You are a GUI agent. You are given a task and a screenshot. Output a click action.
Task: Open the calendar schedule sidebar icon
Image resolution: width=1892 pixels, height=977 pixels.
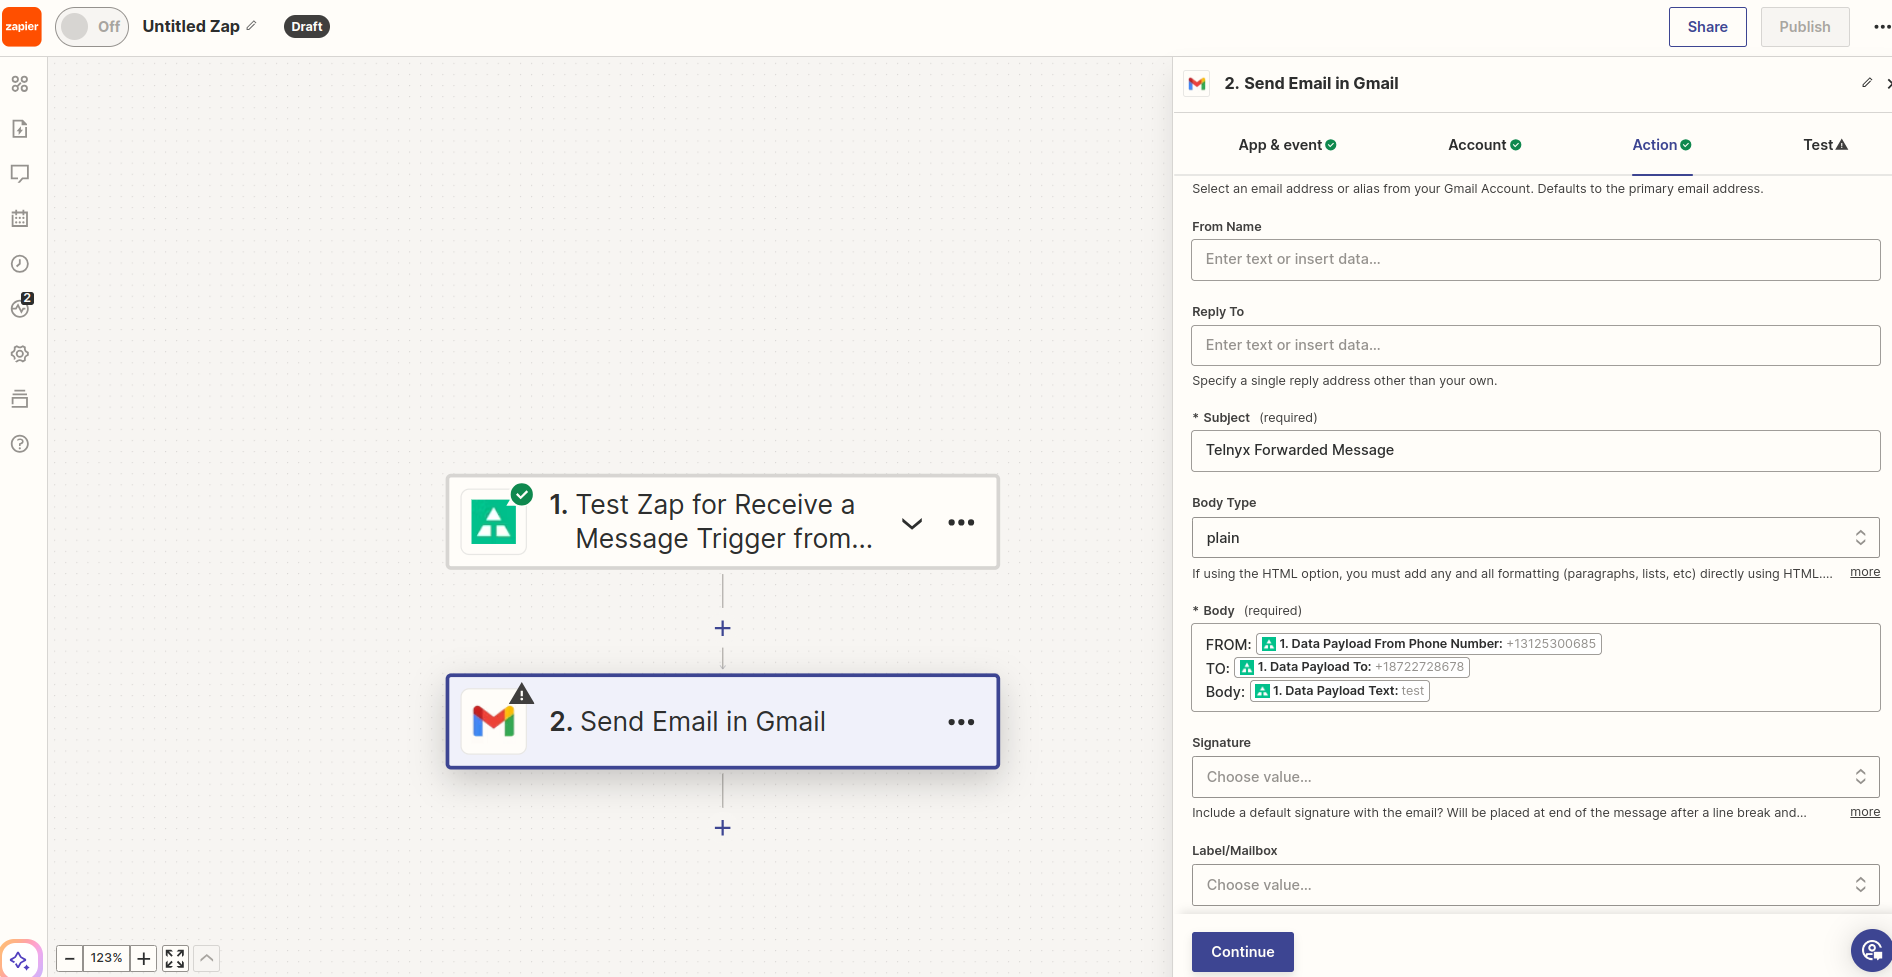coord(20,219)
